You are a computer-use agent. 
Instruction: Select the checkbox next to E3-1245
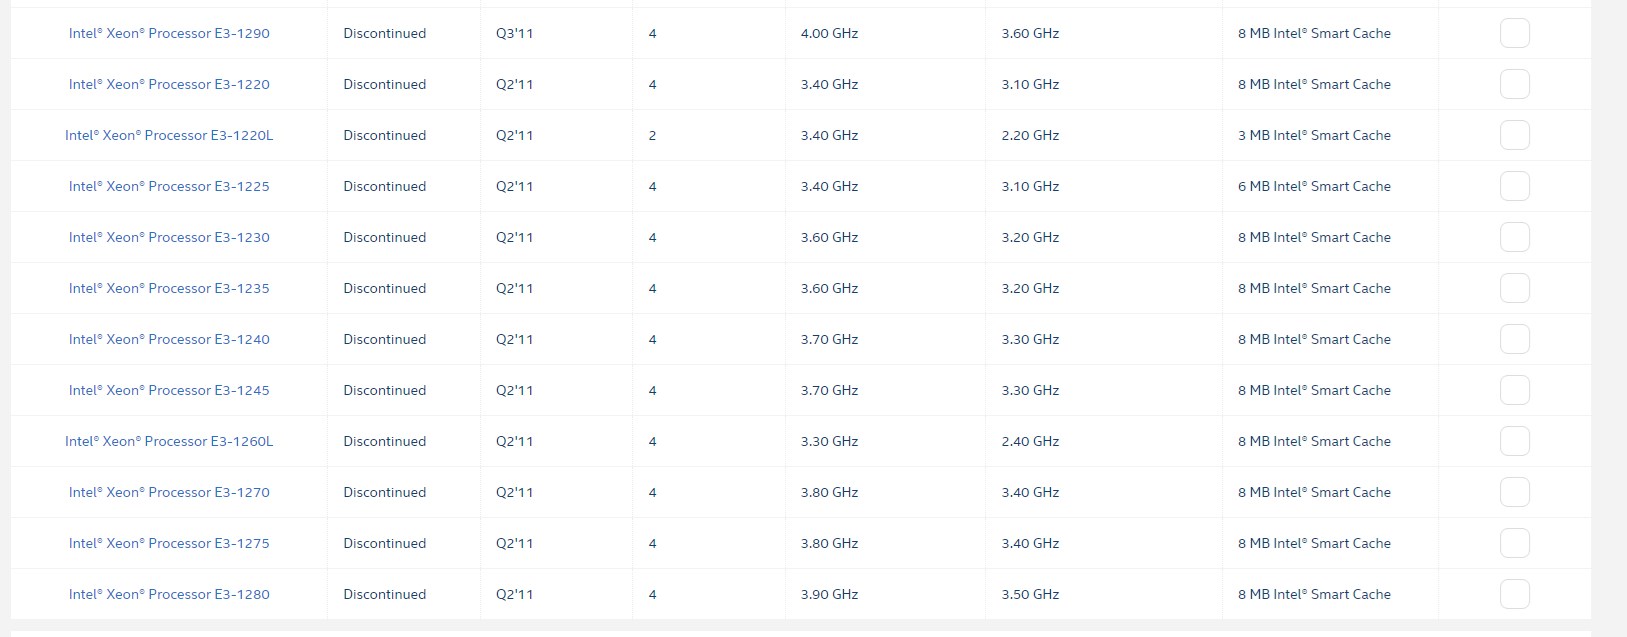(x=1514, y=390)
